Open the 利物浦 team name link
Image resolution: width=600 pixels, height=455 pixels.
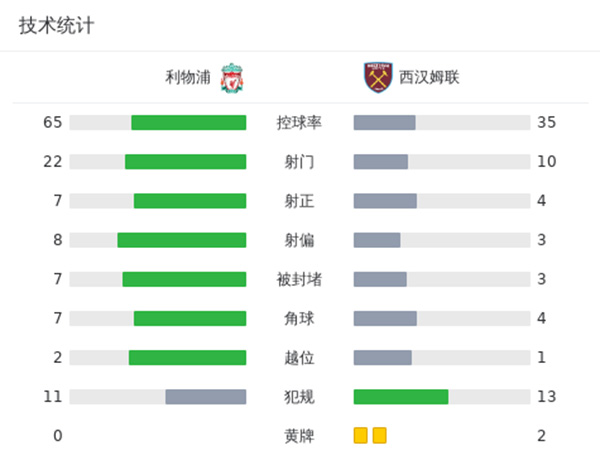188,77
